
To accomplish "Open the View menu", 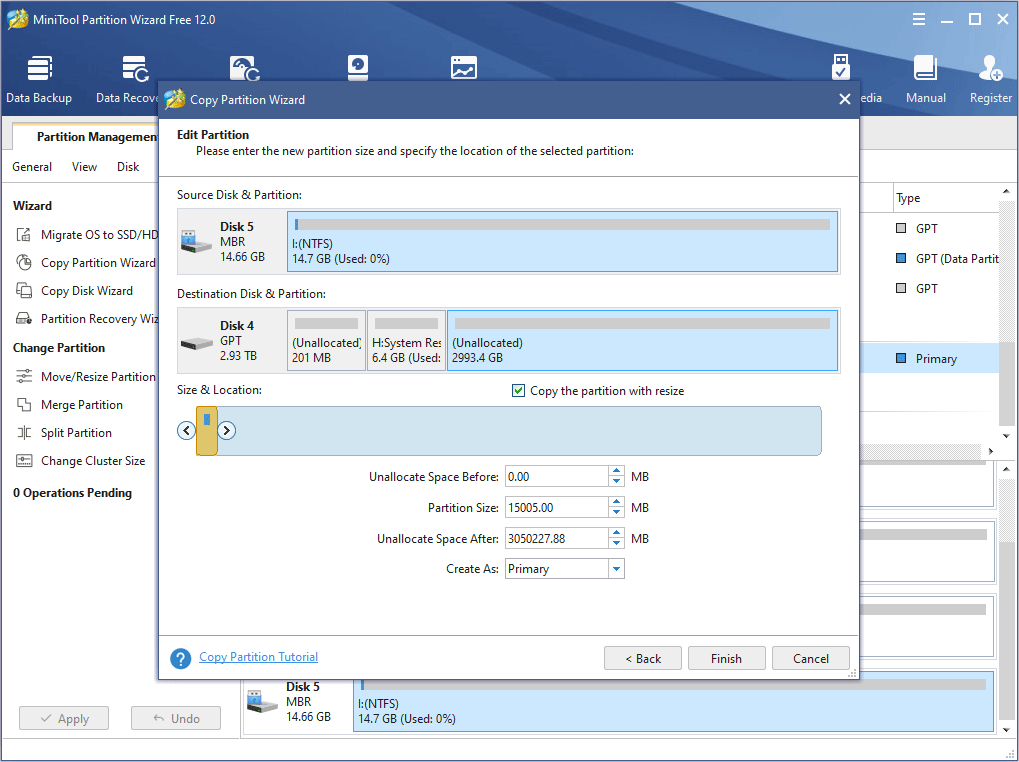I will click(x=84, y=167).
